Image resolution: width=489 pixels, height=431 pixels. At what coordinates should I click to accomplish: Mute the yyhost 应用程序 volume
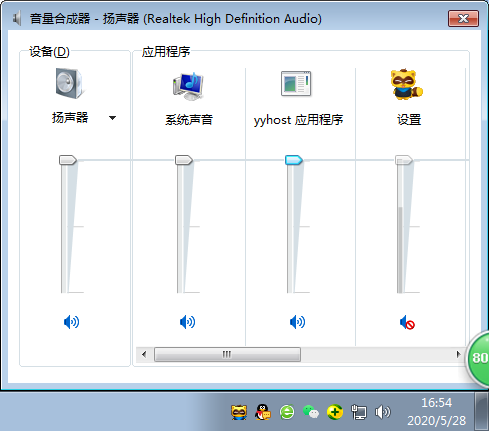pos(297,322)
